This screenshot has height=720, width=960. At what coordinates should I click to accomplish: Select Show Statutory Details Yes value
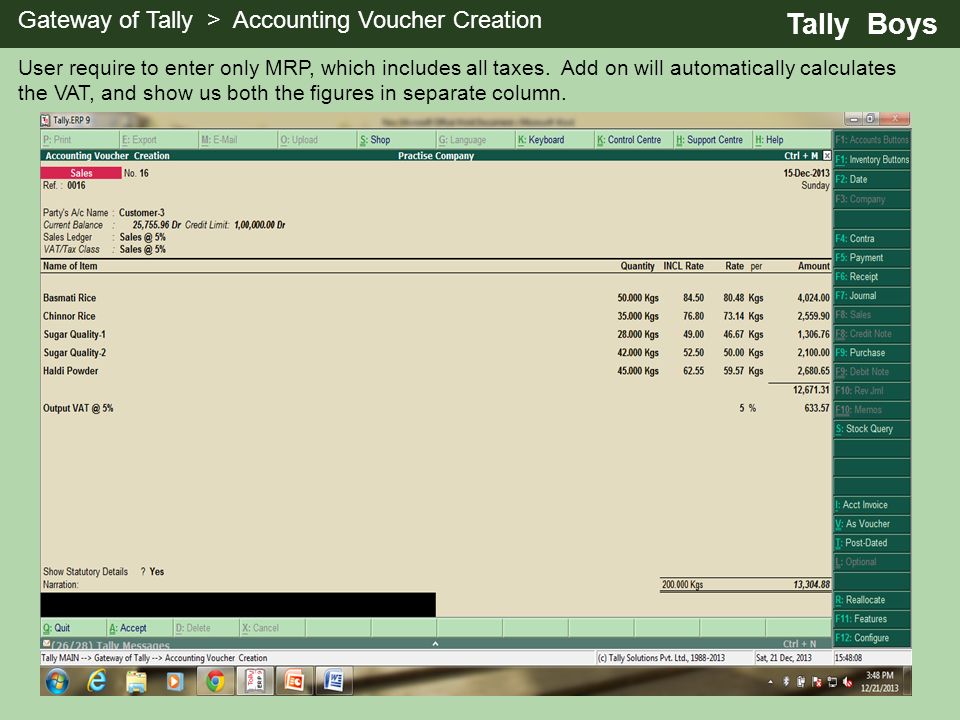point(157,571)
